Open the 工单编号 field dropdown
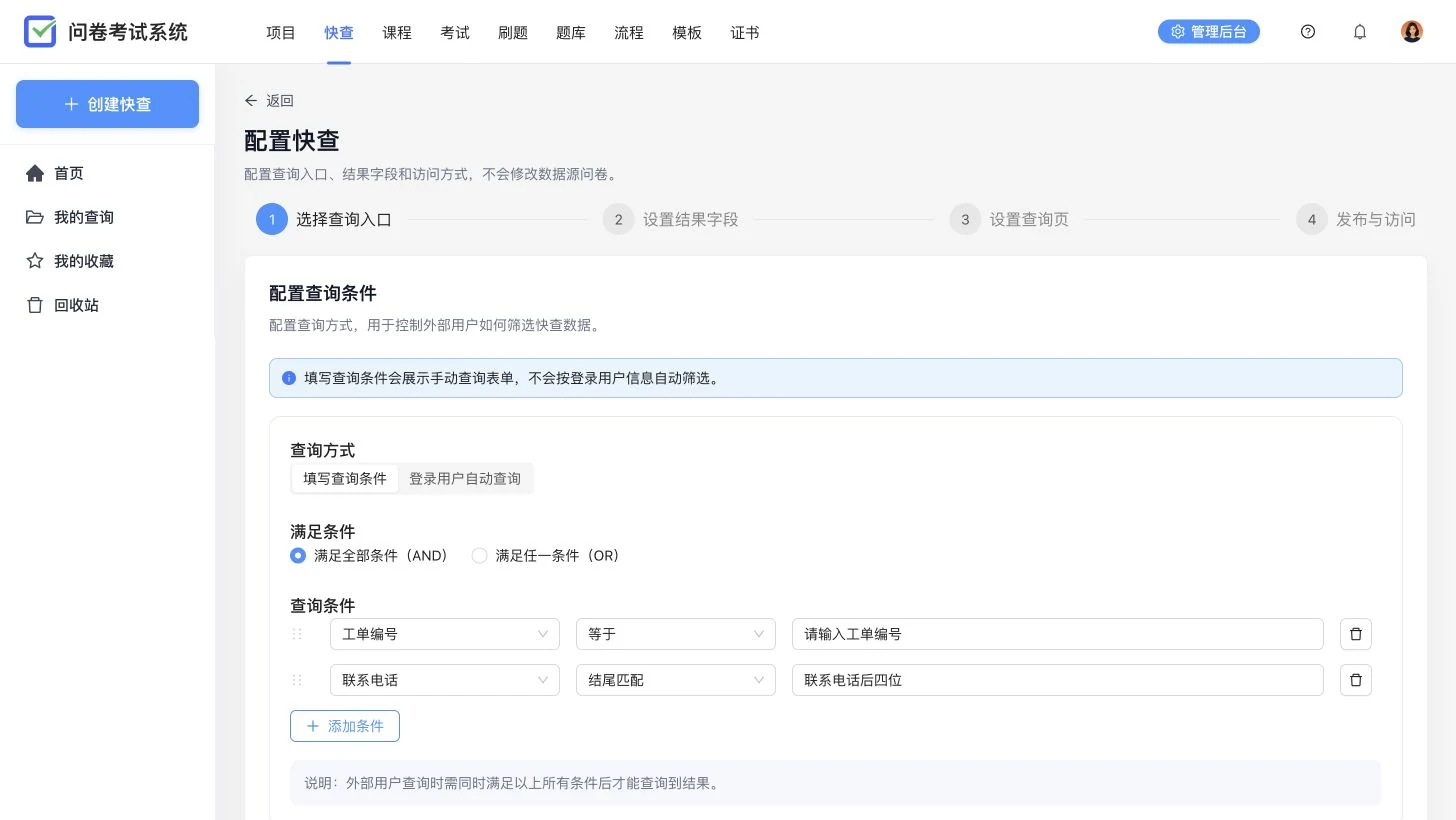 point(445,634)
